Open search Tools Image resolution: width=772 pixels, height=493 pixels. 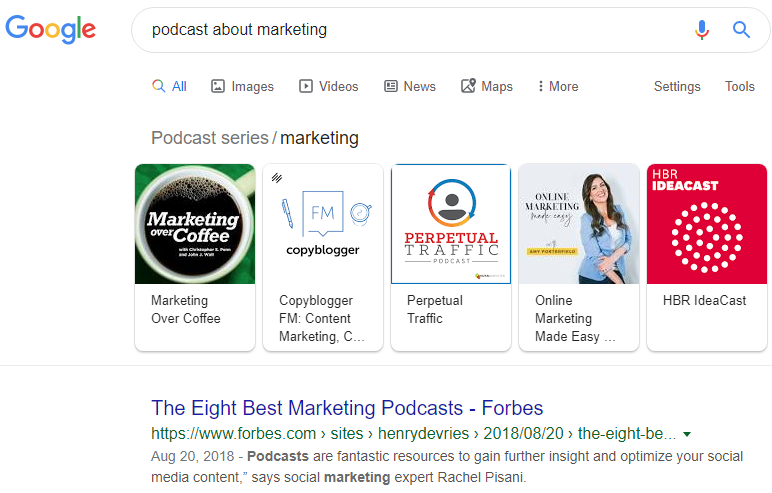click(740, 86)
